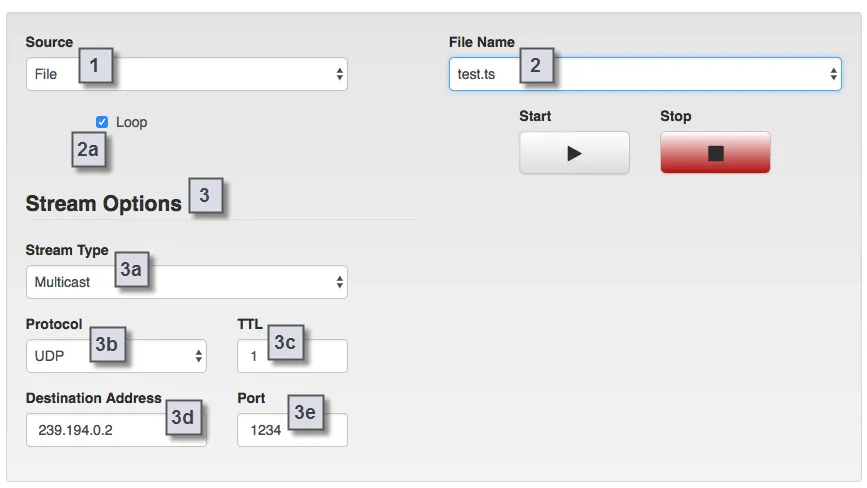Click callout marker 3c on TTL
The height and width of the screenshot is (488, 867).
coord(285,343)
